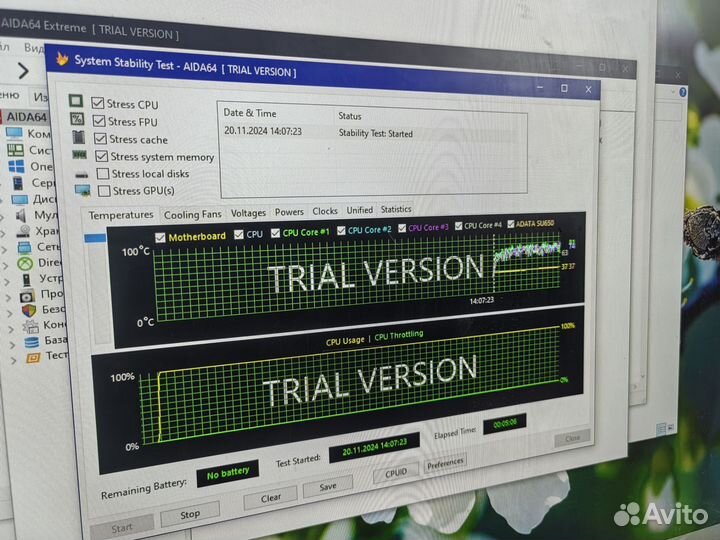Click the memory module icon beside Stress system memory

(x=79, y=156)
